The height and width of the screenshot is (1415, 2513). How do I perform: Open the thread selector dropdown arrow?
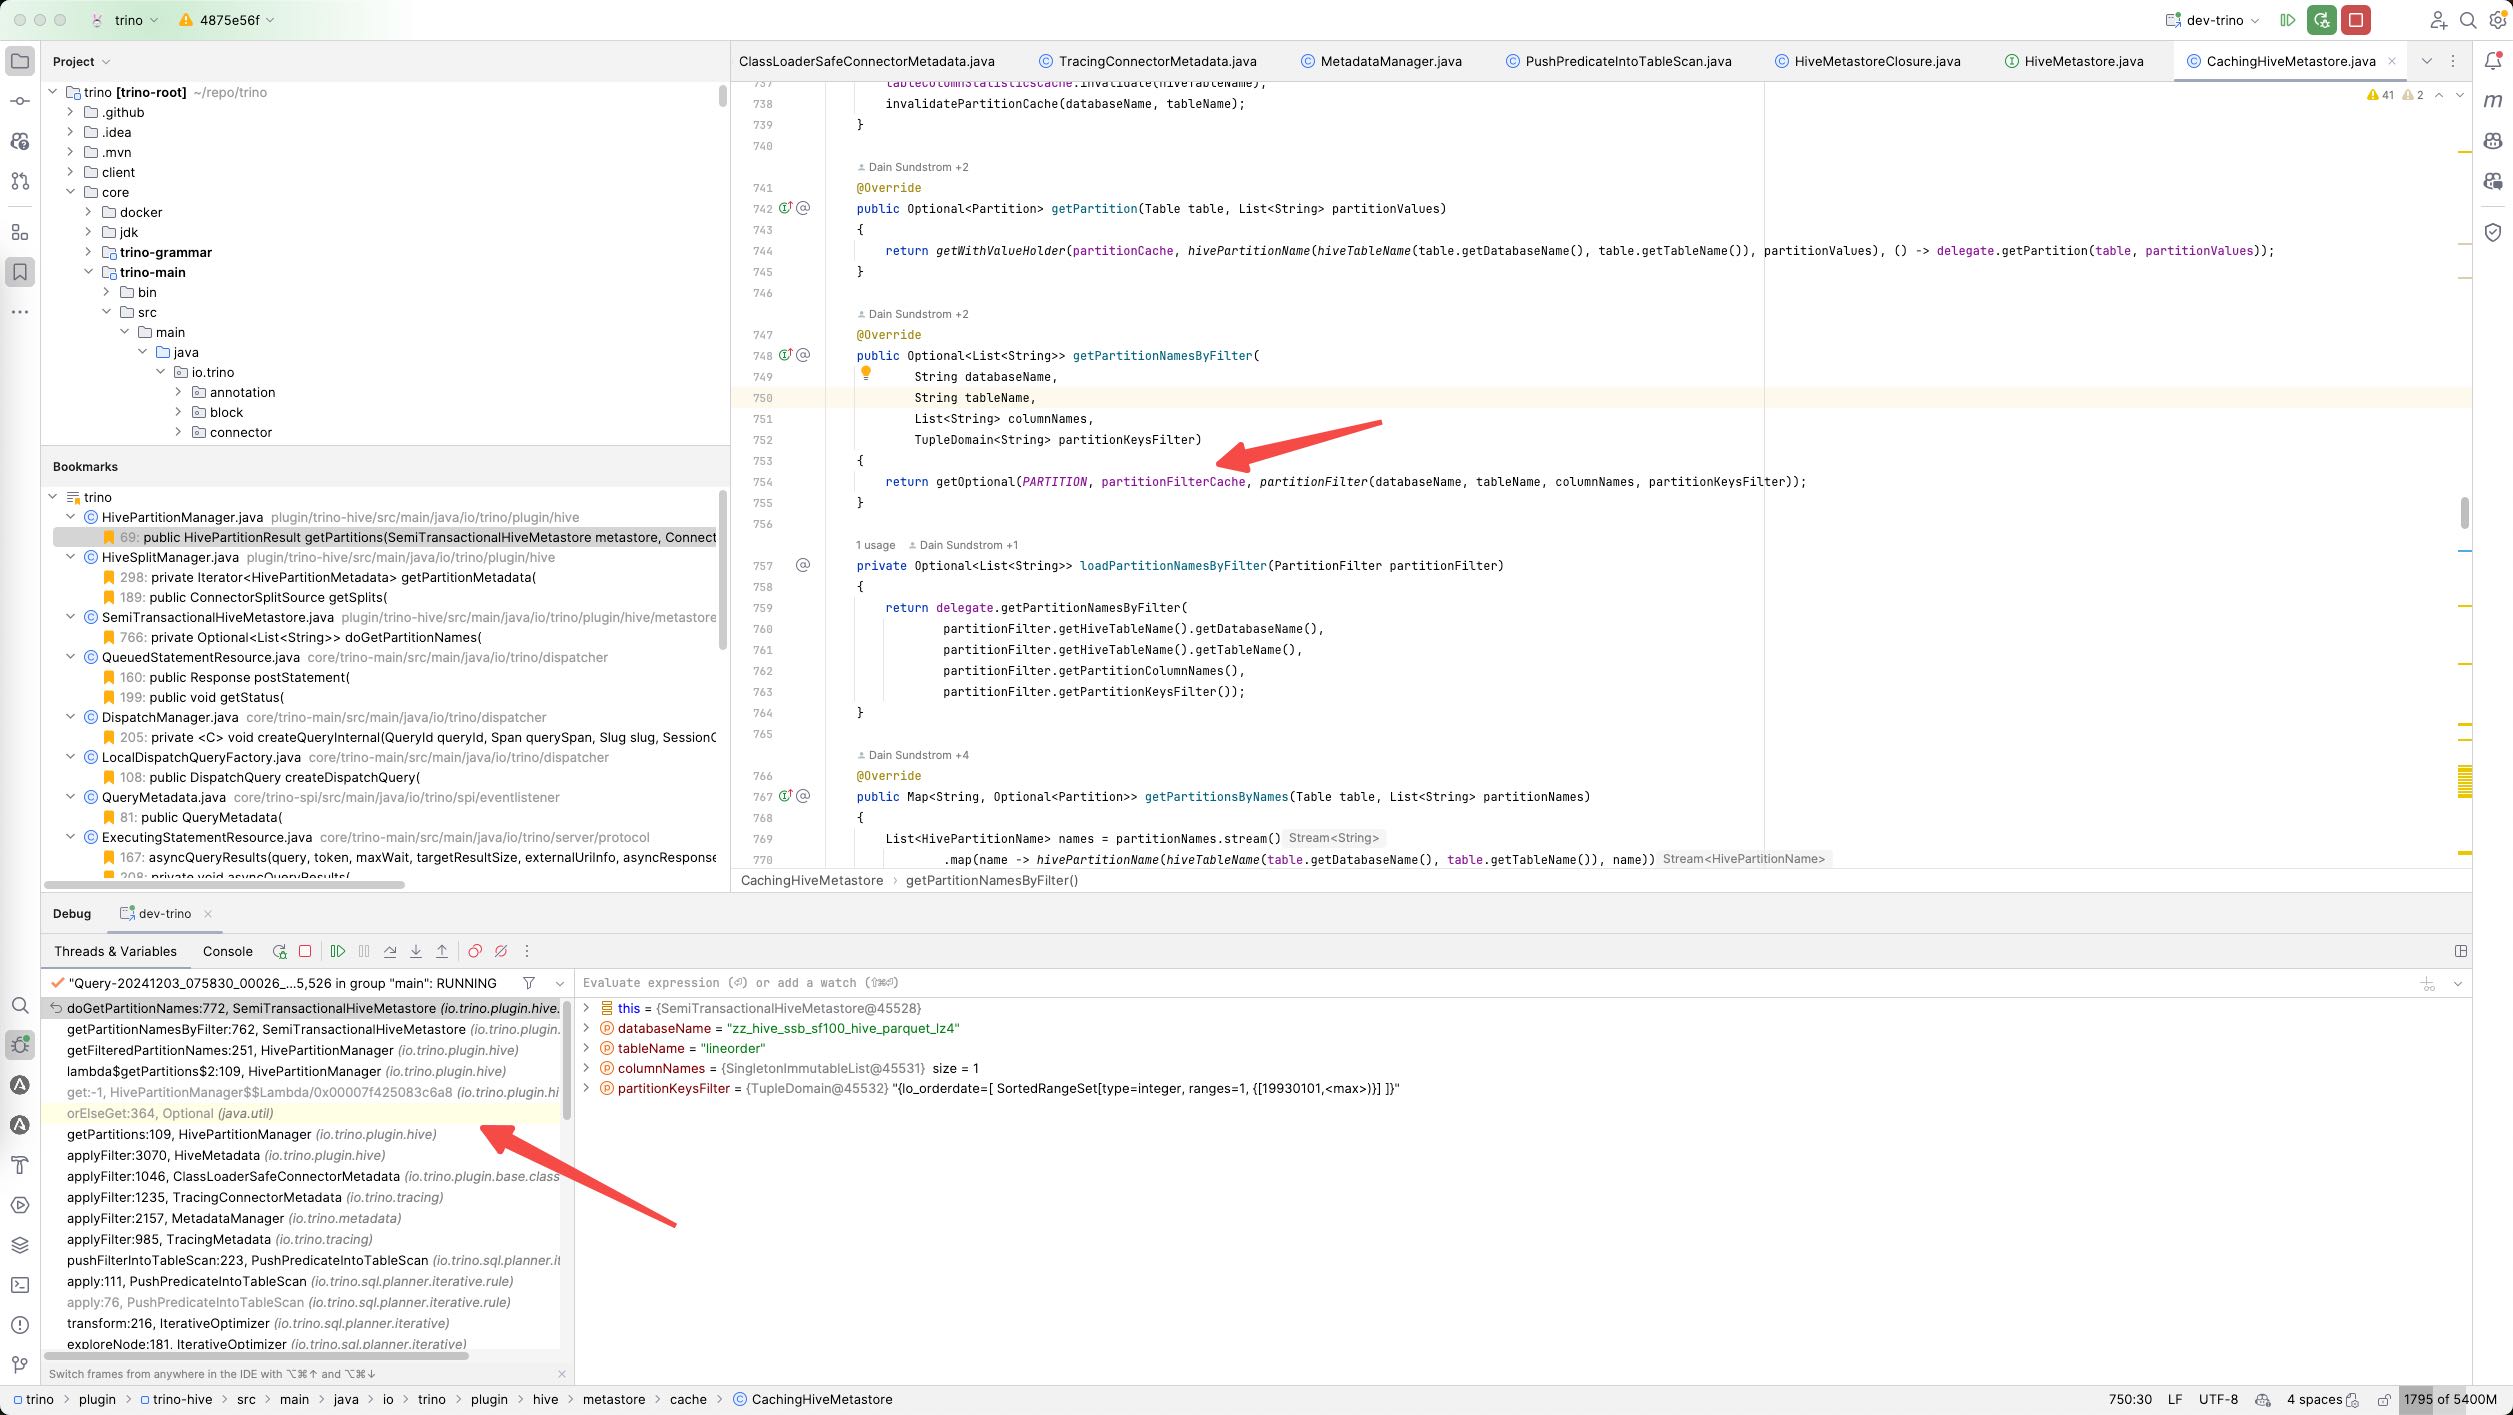click(559, 983)
